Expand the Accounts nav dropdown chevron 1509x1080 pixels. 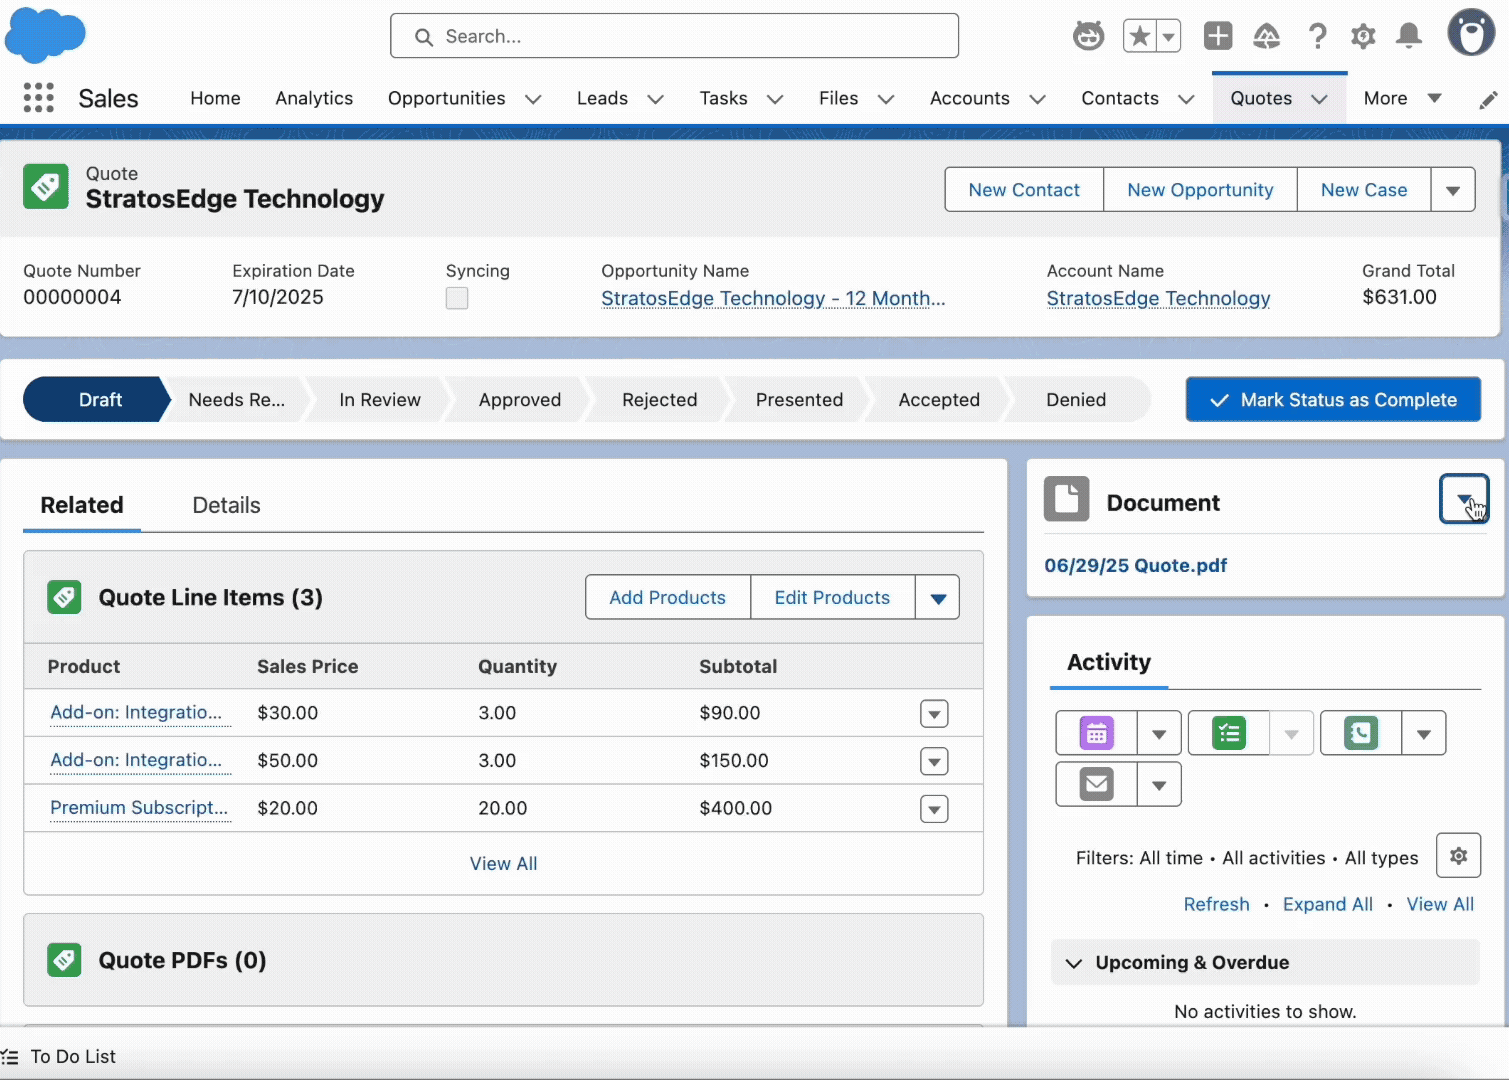click(1037, 99)
